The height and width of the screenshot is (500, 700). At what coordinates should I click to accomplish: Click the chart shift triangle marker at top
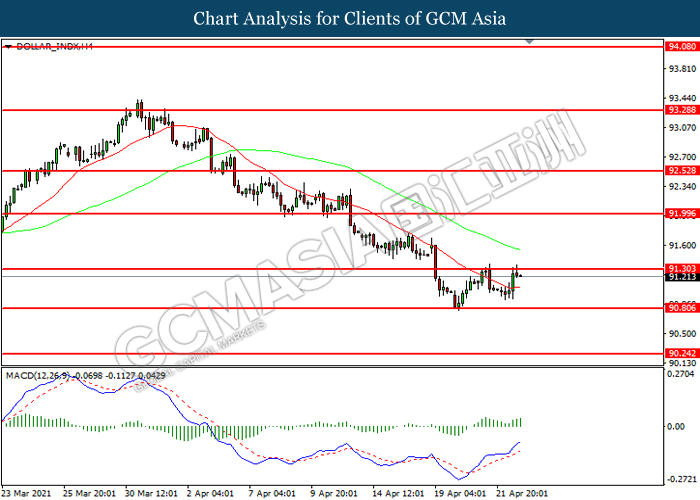pos(529,42)
